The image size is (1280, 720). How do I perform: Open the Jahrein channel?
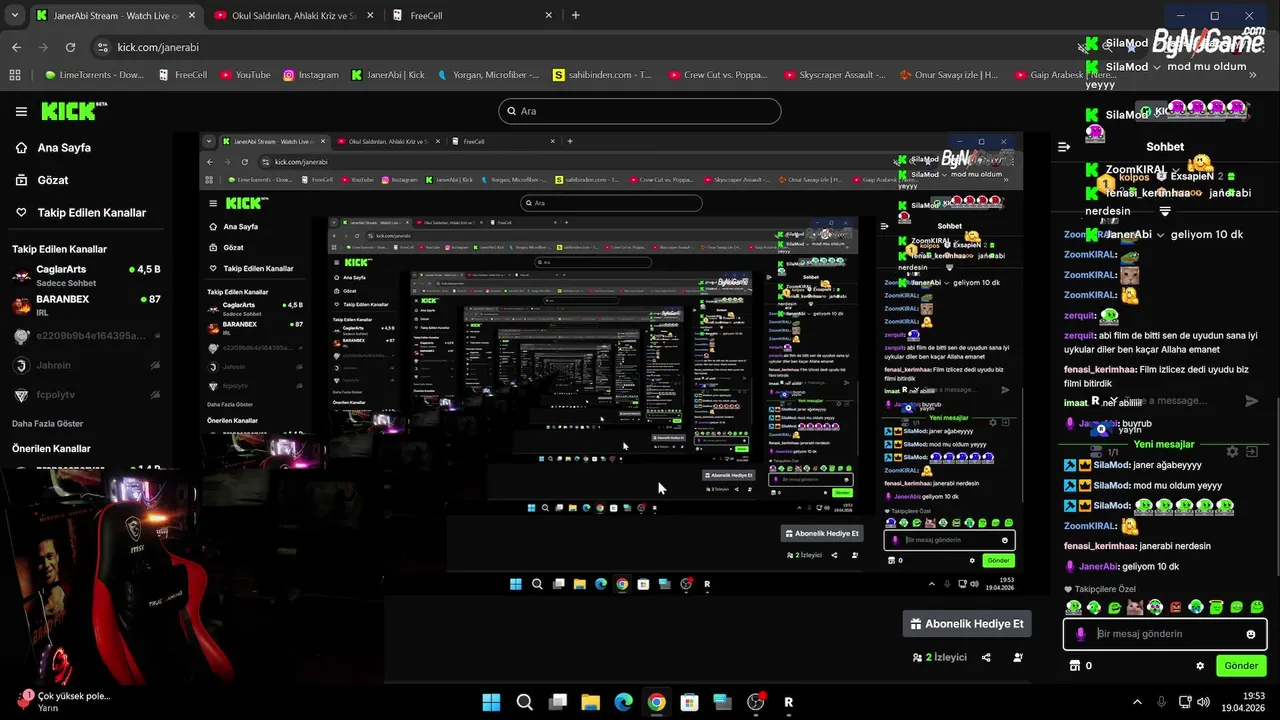coord(86,366)
